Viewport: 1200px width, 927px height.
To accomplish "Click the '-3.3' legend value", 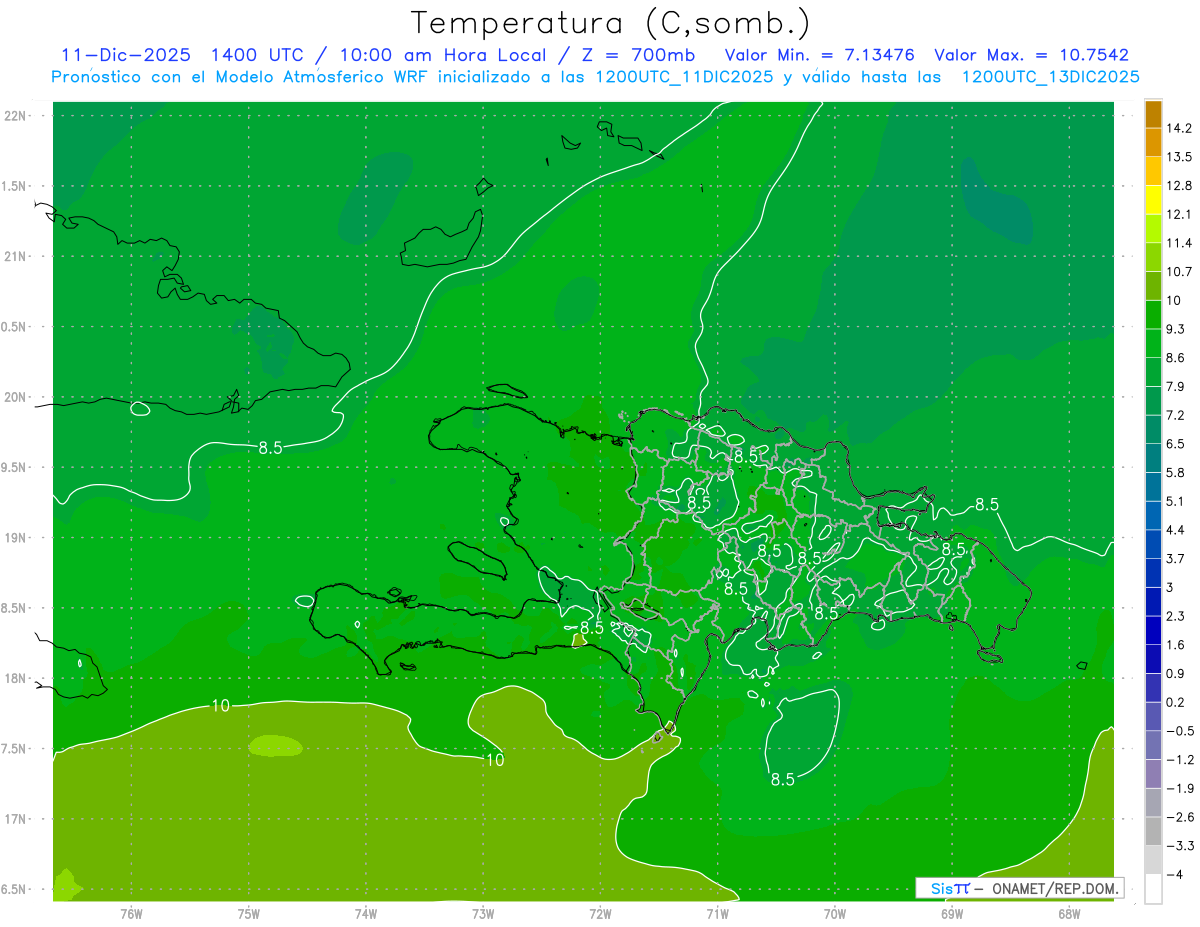I will (x=1179, y=846).
